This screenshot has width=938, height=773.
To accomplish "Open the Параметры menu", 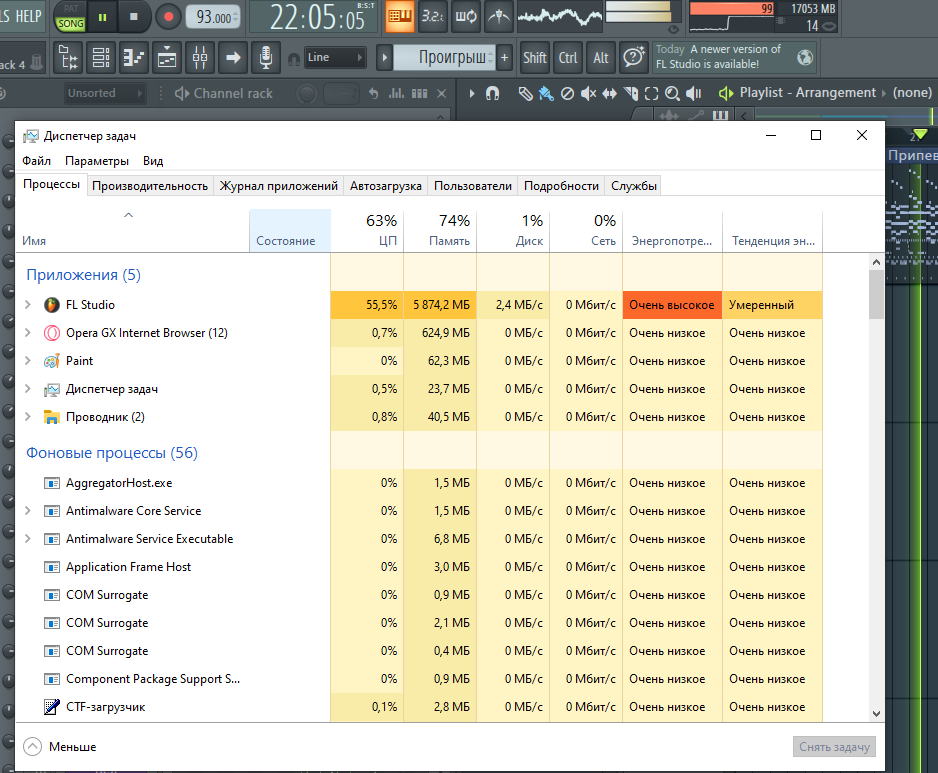I will click(97, 161).
